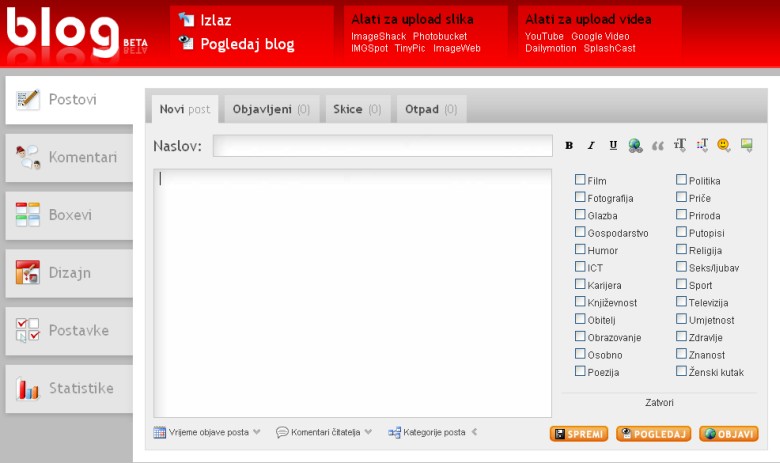Image resolution: width=780 pixels, height=463 pixels.
Task: Open smiley emoticon picker
Action: pyautogui.click(x=724, y=145)
